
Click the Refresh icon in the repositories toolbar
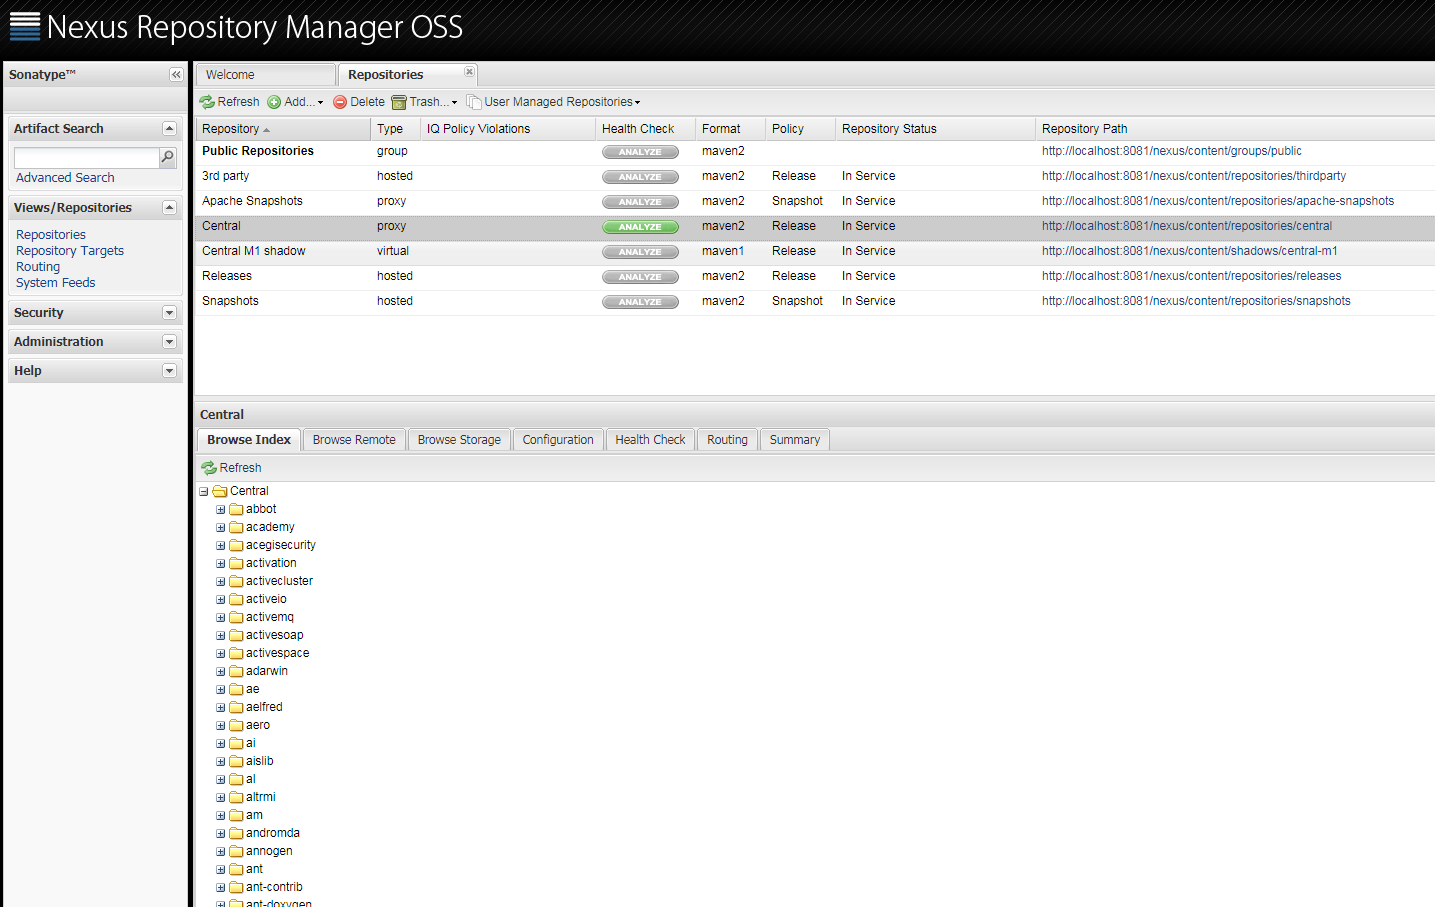pyautogui.click(x=207, y=102)
